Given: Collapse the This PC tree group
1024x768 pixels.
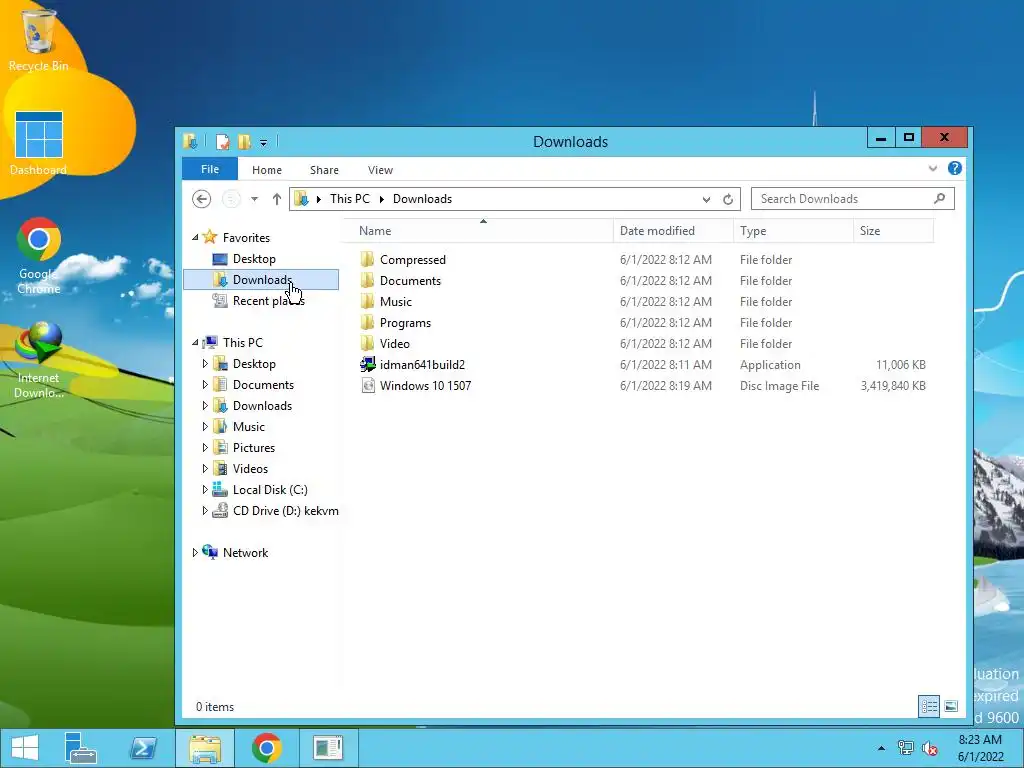Looking at the screenshot, I should click(x=195, y=342).
